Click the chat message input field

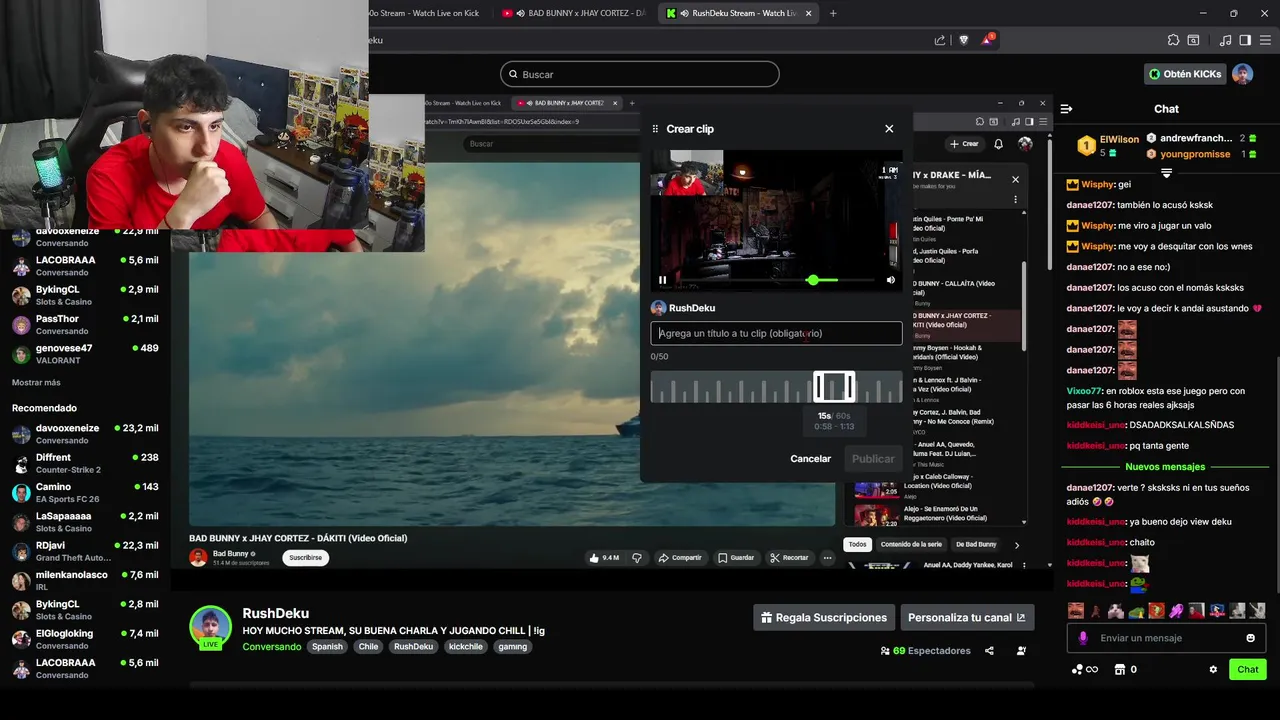click(1166, 638)
